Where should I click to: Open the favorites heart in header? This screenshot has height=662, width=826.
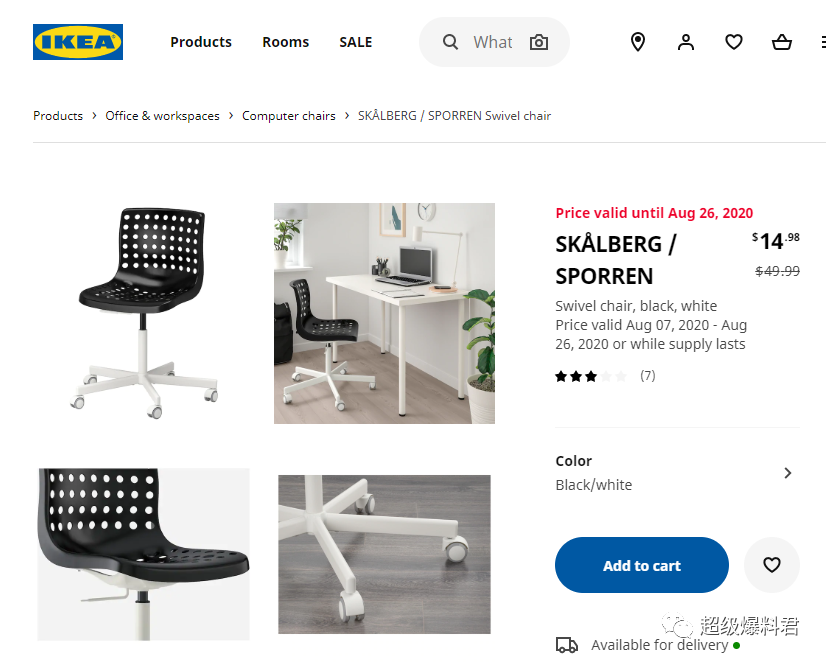pyautogui.click(x=734, y=42)
